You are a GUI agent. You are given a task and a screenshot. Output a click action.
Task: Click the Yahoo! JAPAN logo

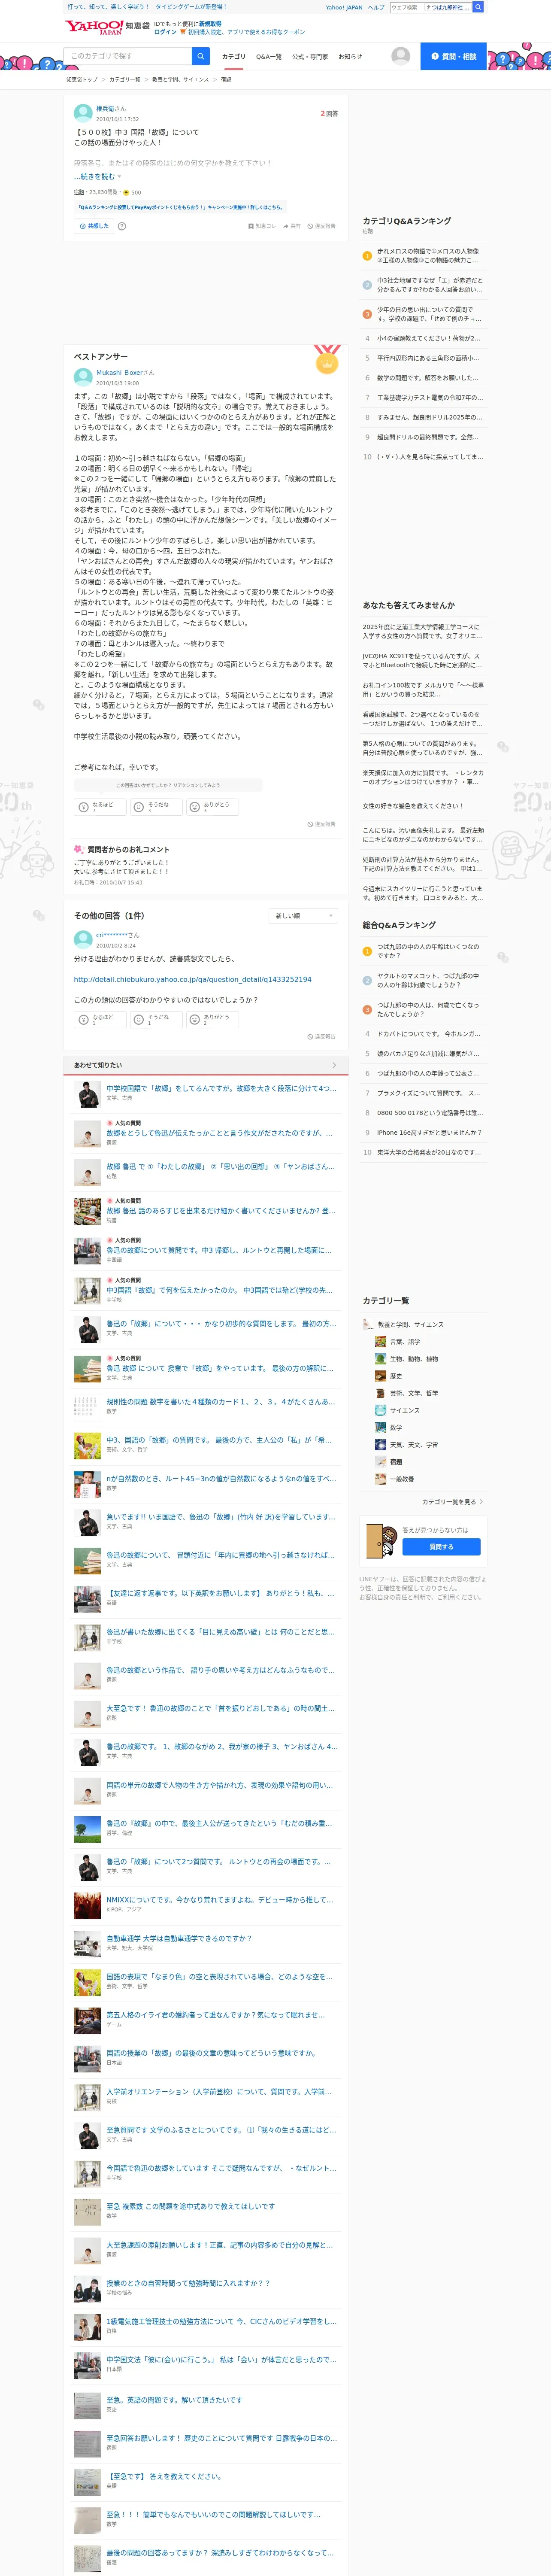[x=93, y=27]
